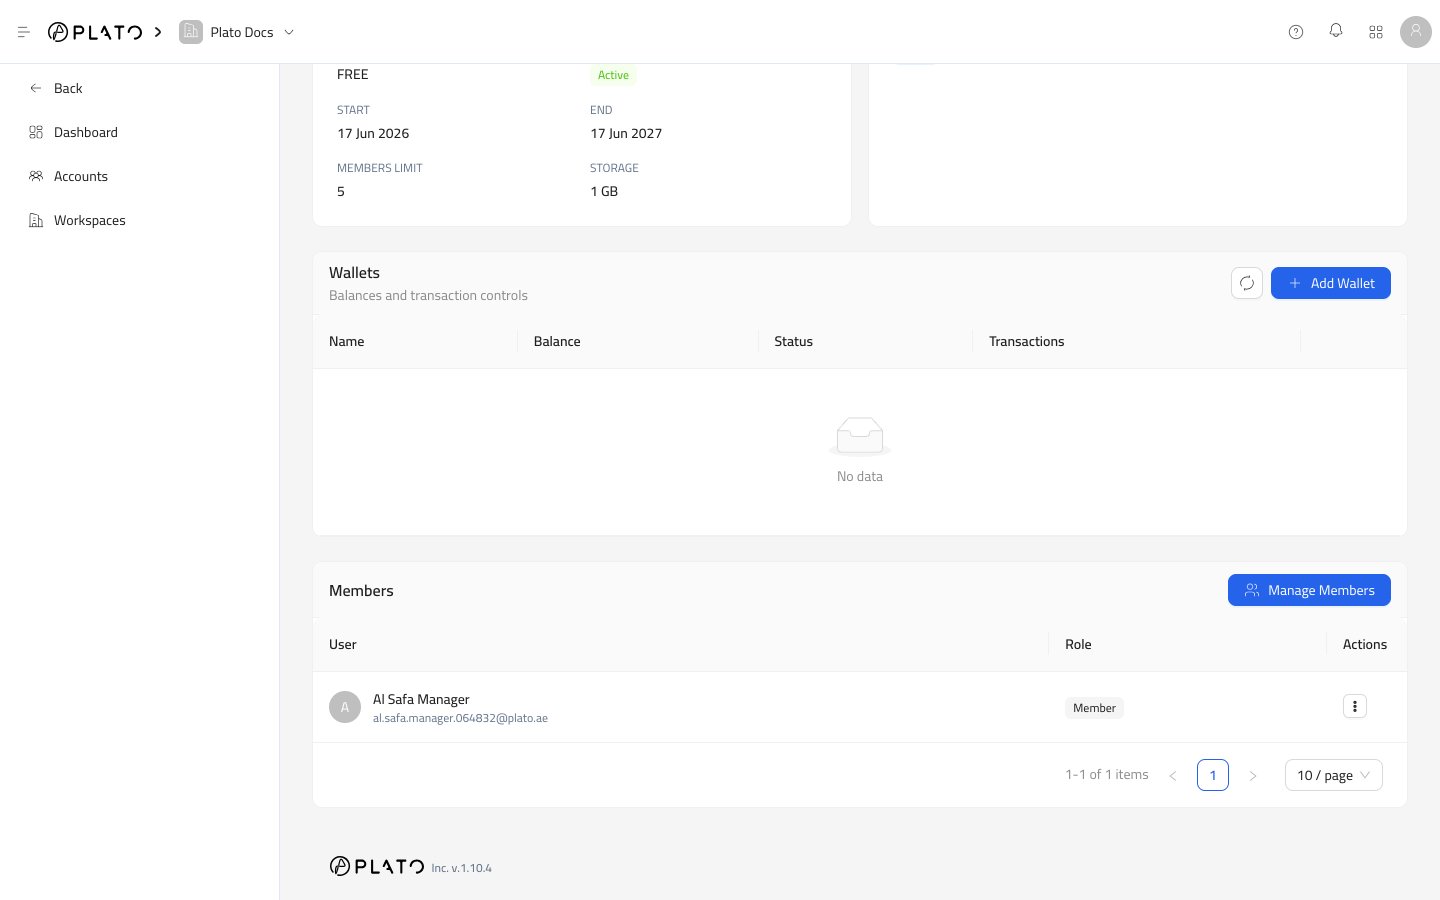This screenshot has height=900, width=1440.
Task: Click the Transactions column header
Action: tap(1026, 341)
